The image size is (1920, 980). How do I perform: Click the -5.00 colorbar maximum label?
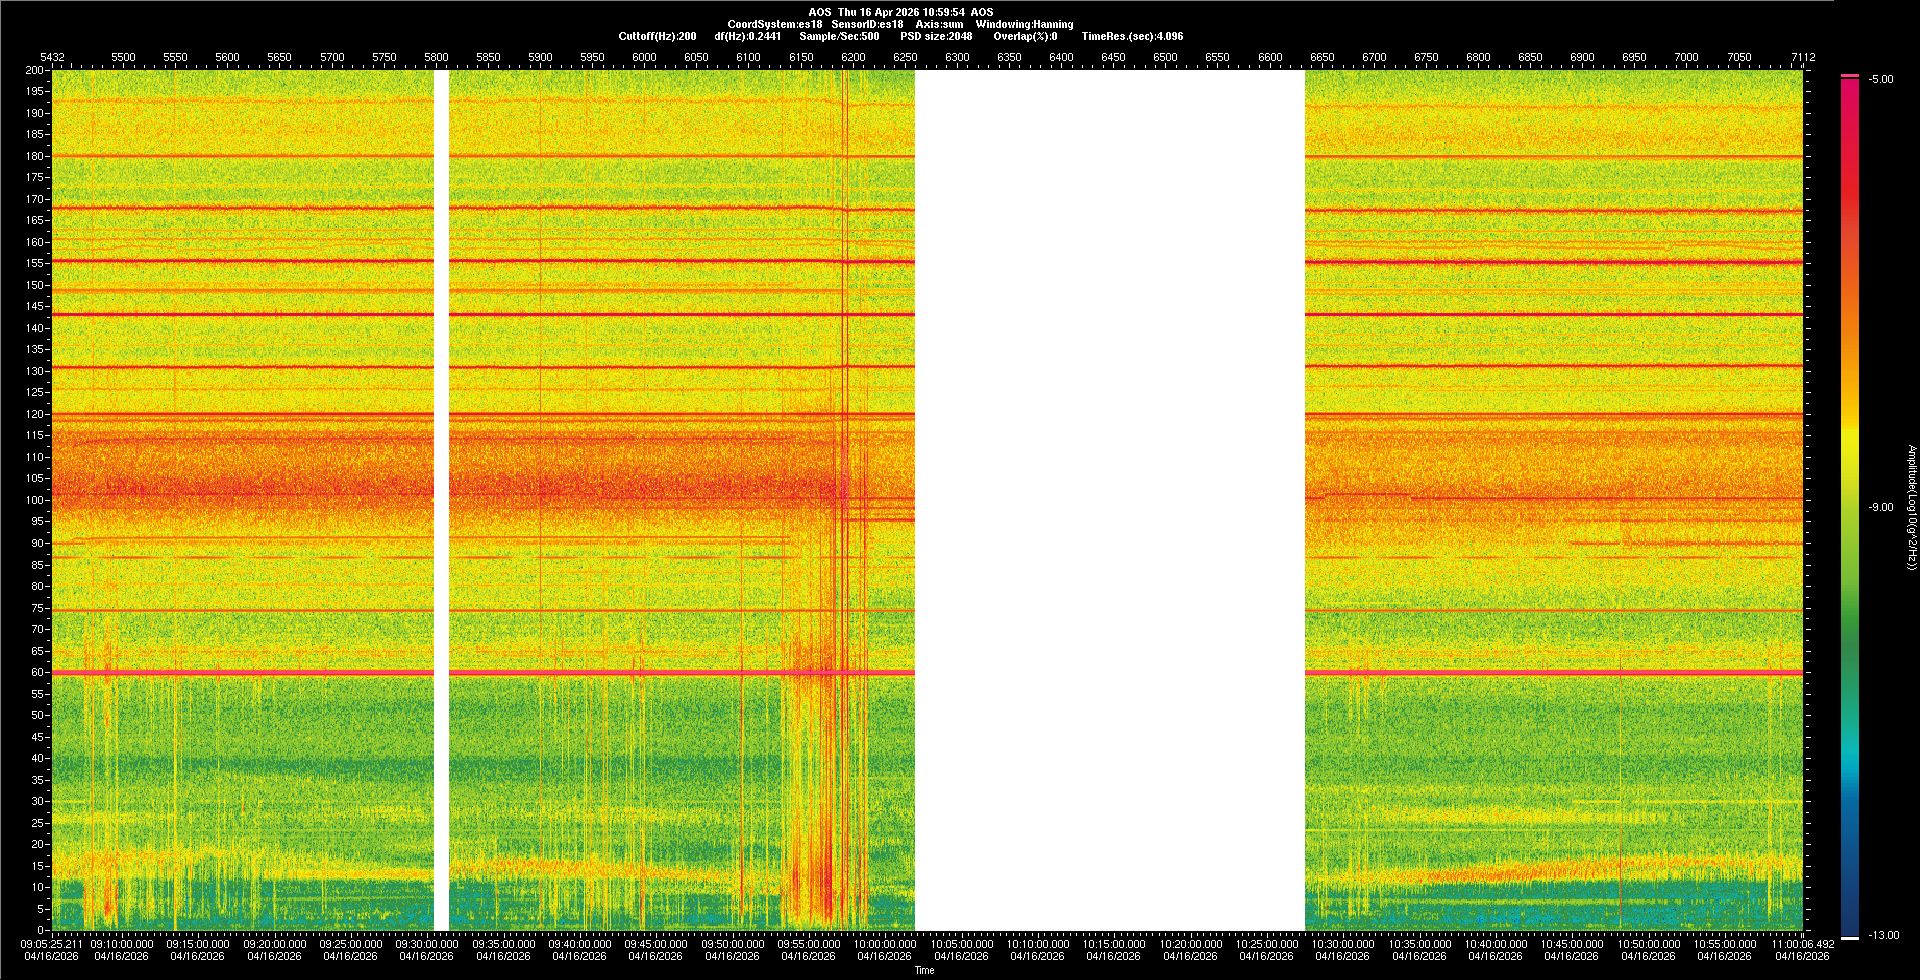click(x=1880, y=80)
